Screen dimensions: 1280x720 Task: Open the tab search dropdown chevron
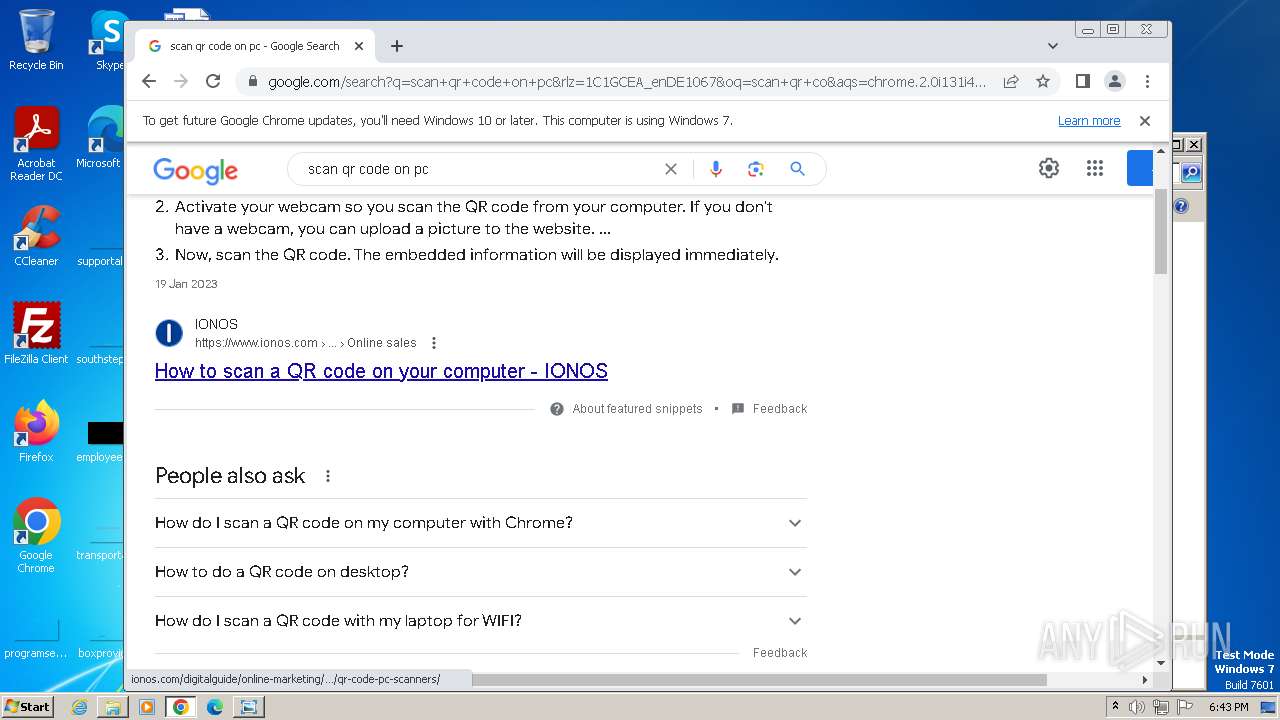coord(1053,46)
